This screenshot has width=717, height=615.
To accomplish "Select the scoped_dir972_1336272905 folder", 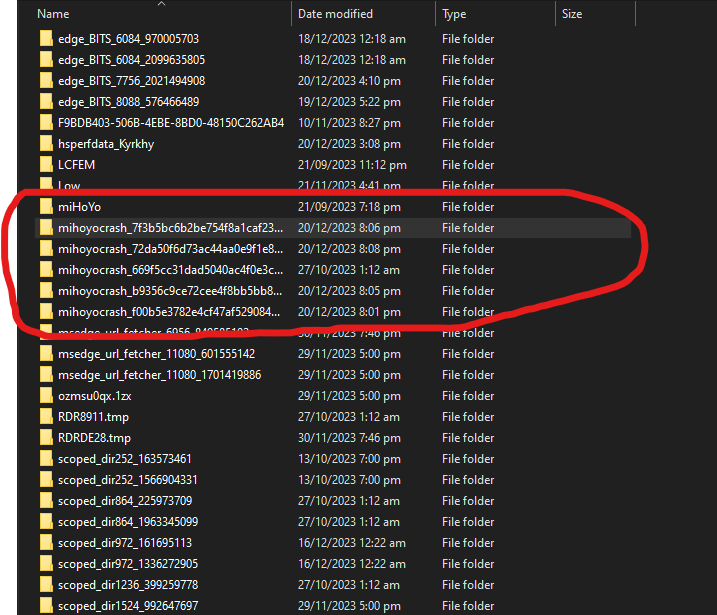I will coord(128,564).
